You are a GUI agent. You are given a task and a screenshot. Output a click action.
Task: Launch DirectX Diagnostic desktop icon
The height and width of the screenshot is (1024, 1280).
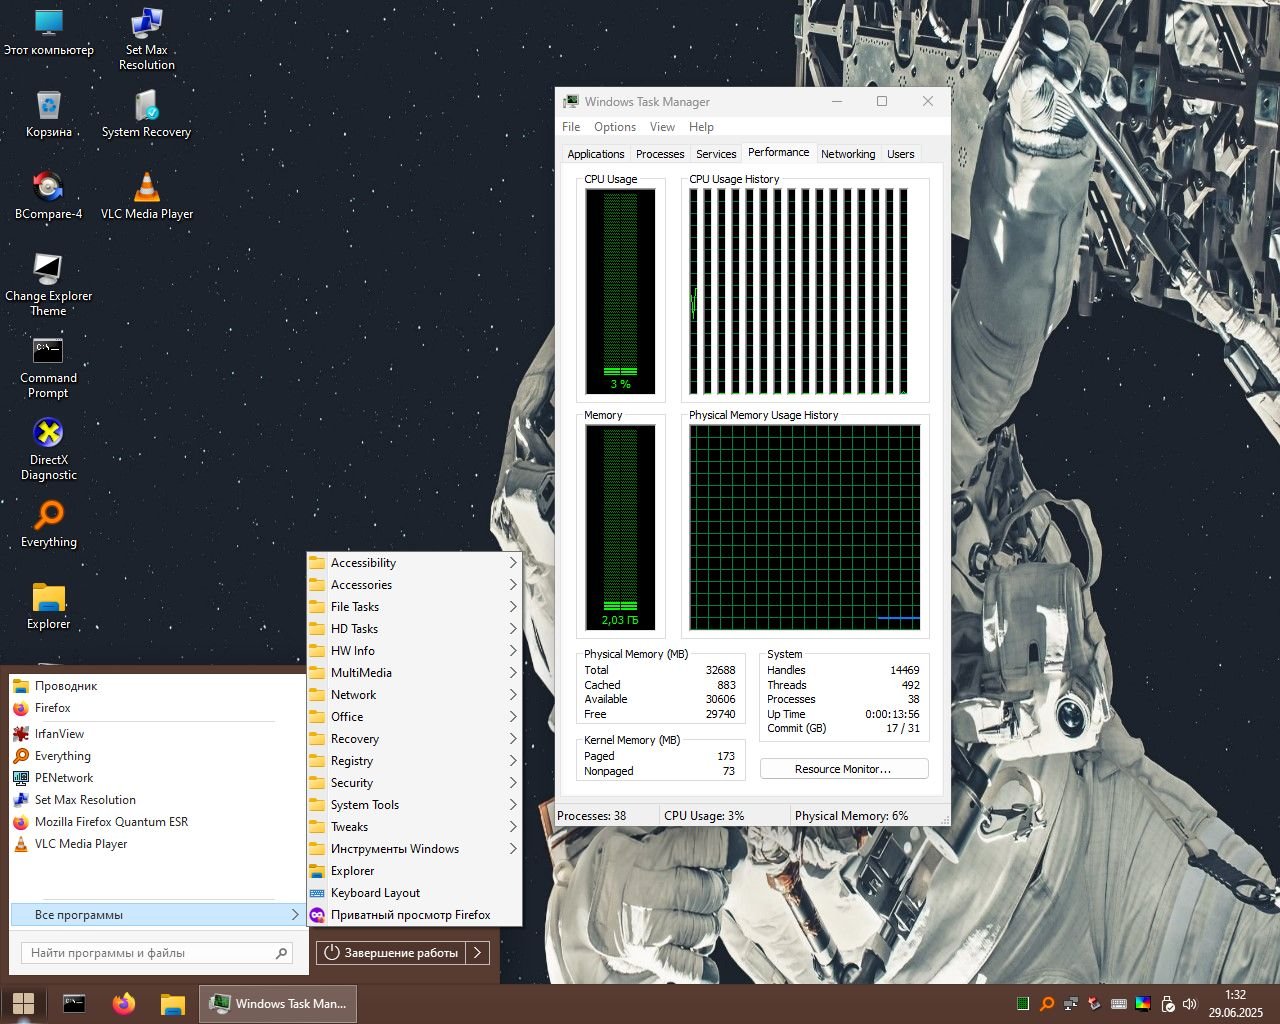[48, 433]
